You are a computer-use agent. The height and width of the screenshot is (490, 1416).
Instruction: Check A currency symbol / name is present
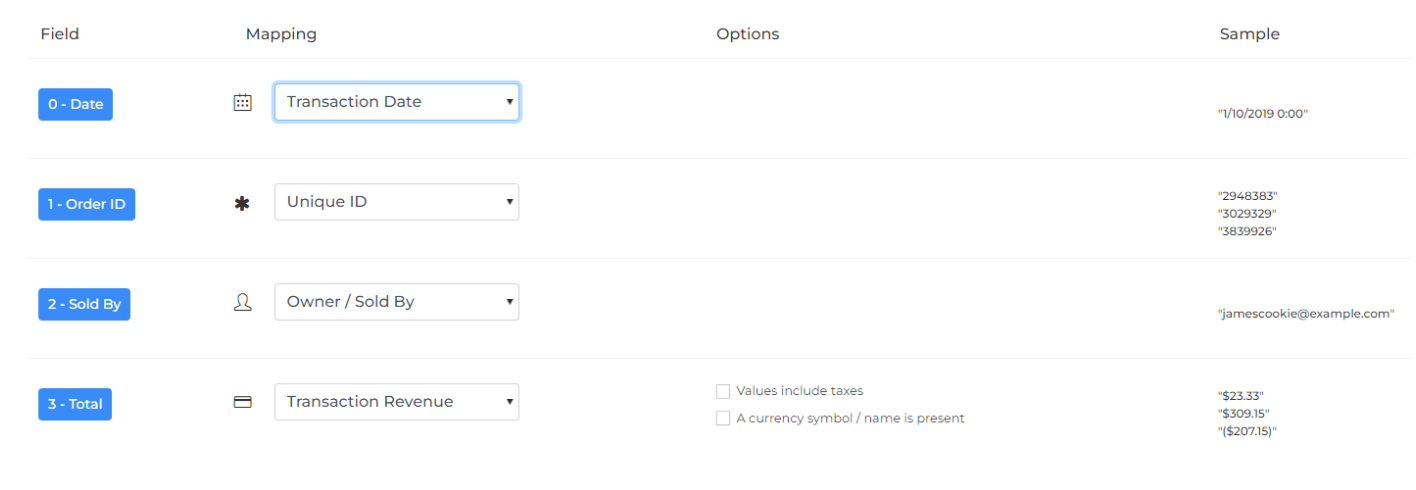(x=723, y=418)
